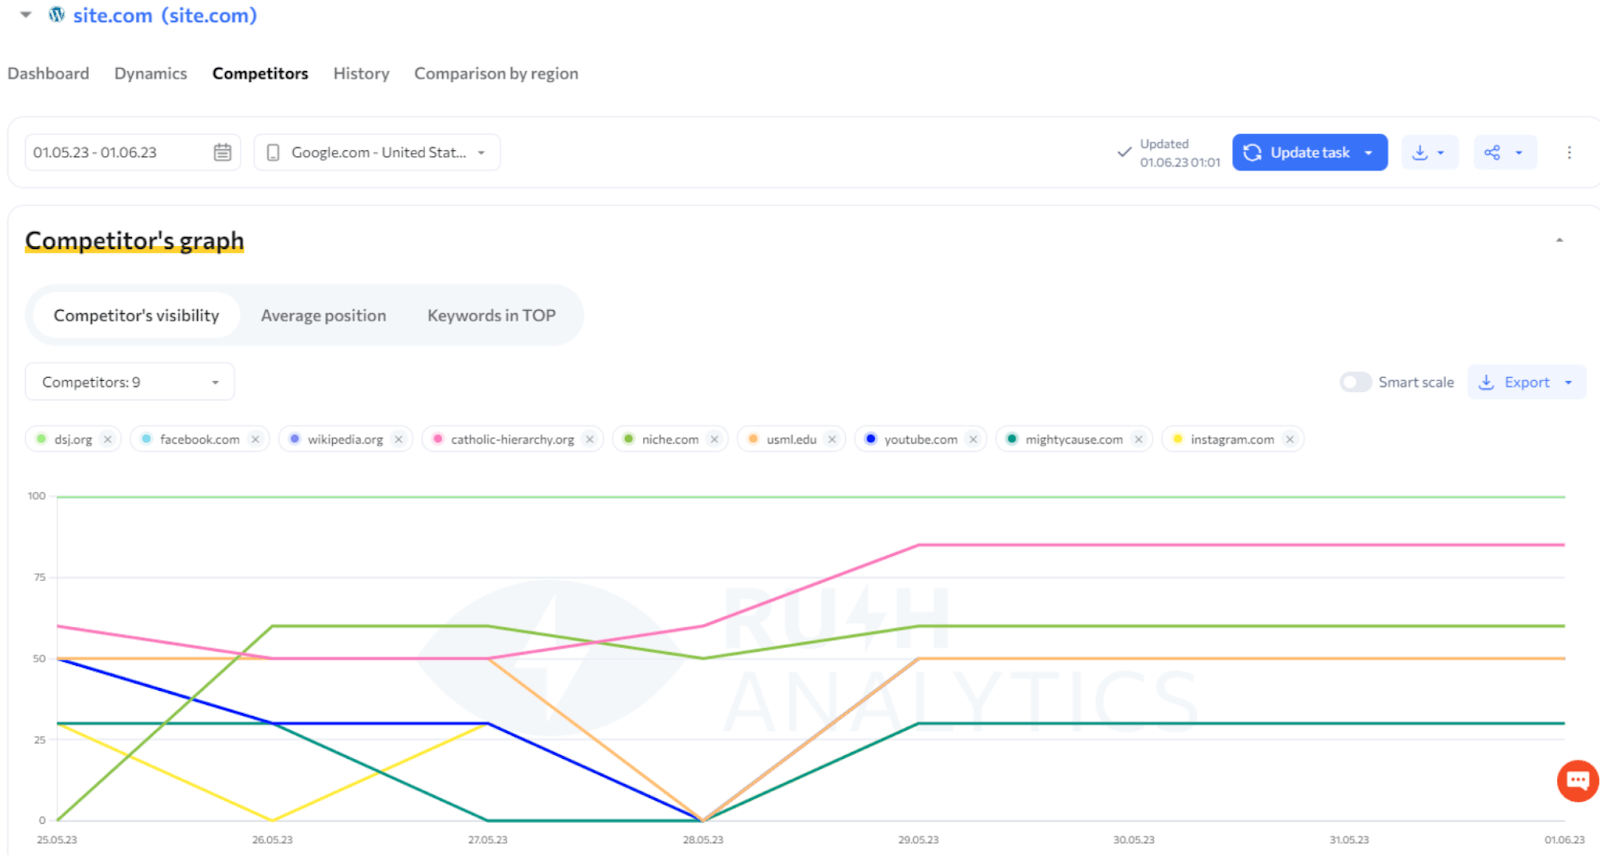1600x855 pixels.
Task: Click the WordPress icon beside site.com
Action: click(x=57, y=15)
